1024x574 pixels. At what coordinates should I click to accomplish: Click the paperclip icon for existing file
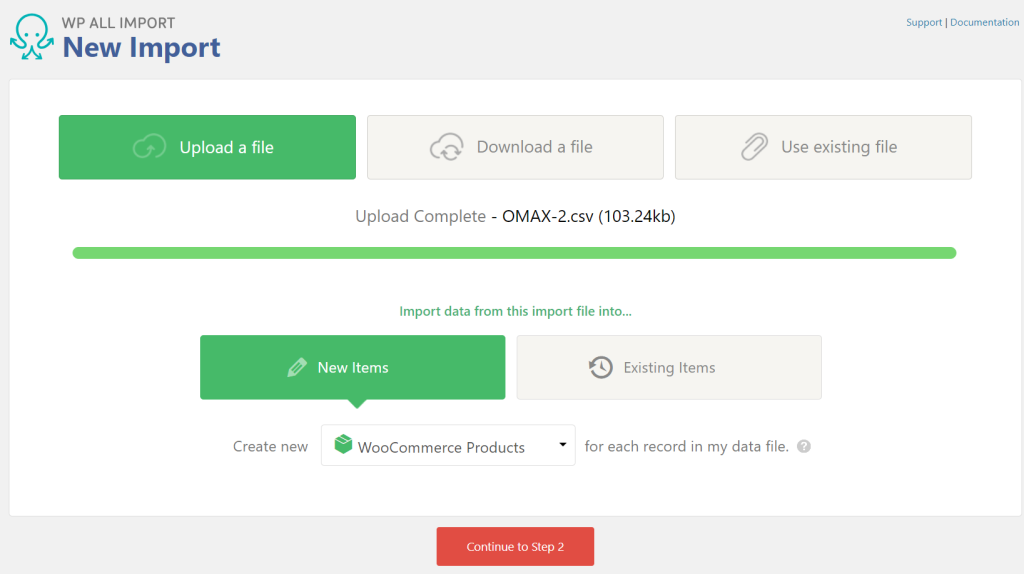coord(753,148)
